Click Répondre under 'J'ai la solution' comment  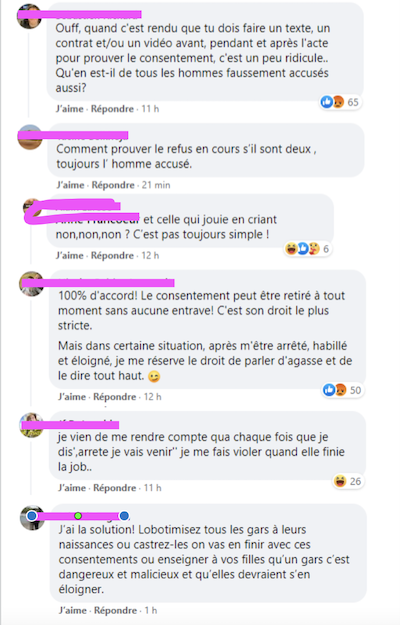click(116, 610)
